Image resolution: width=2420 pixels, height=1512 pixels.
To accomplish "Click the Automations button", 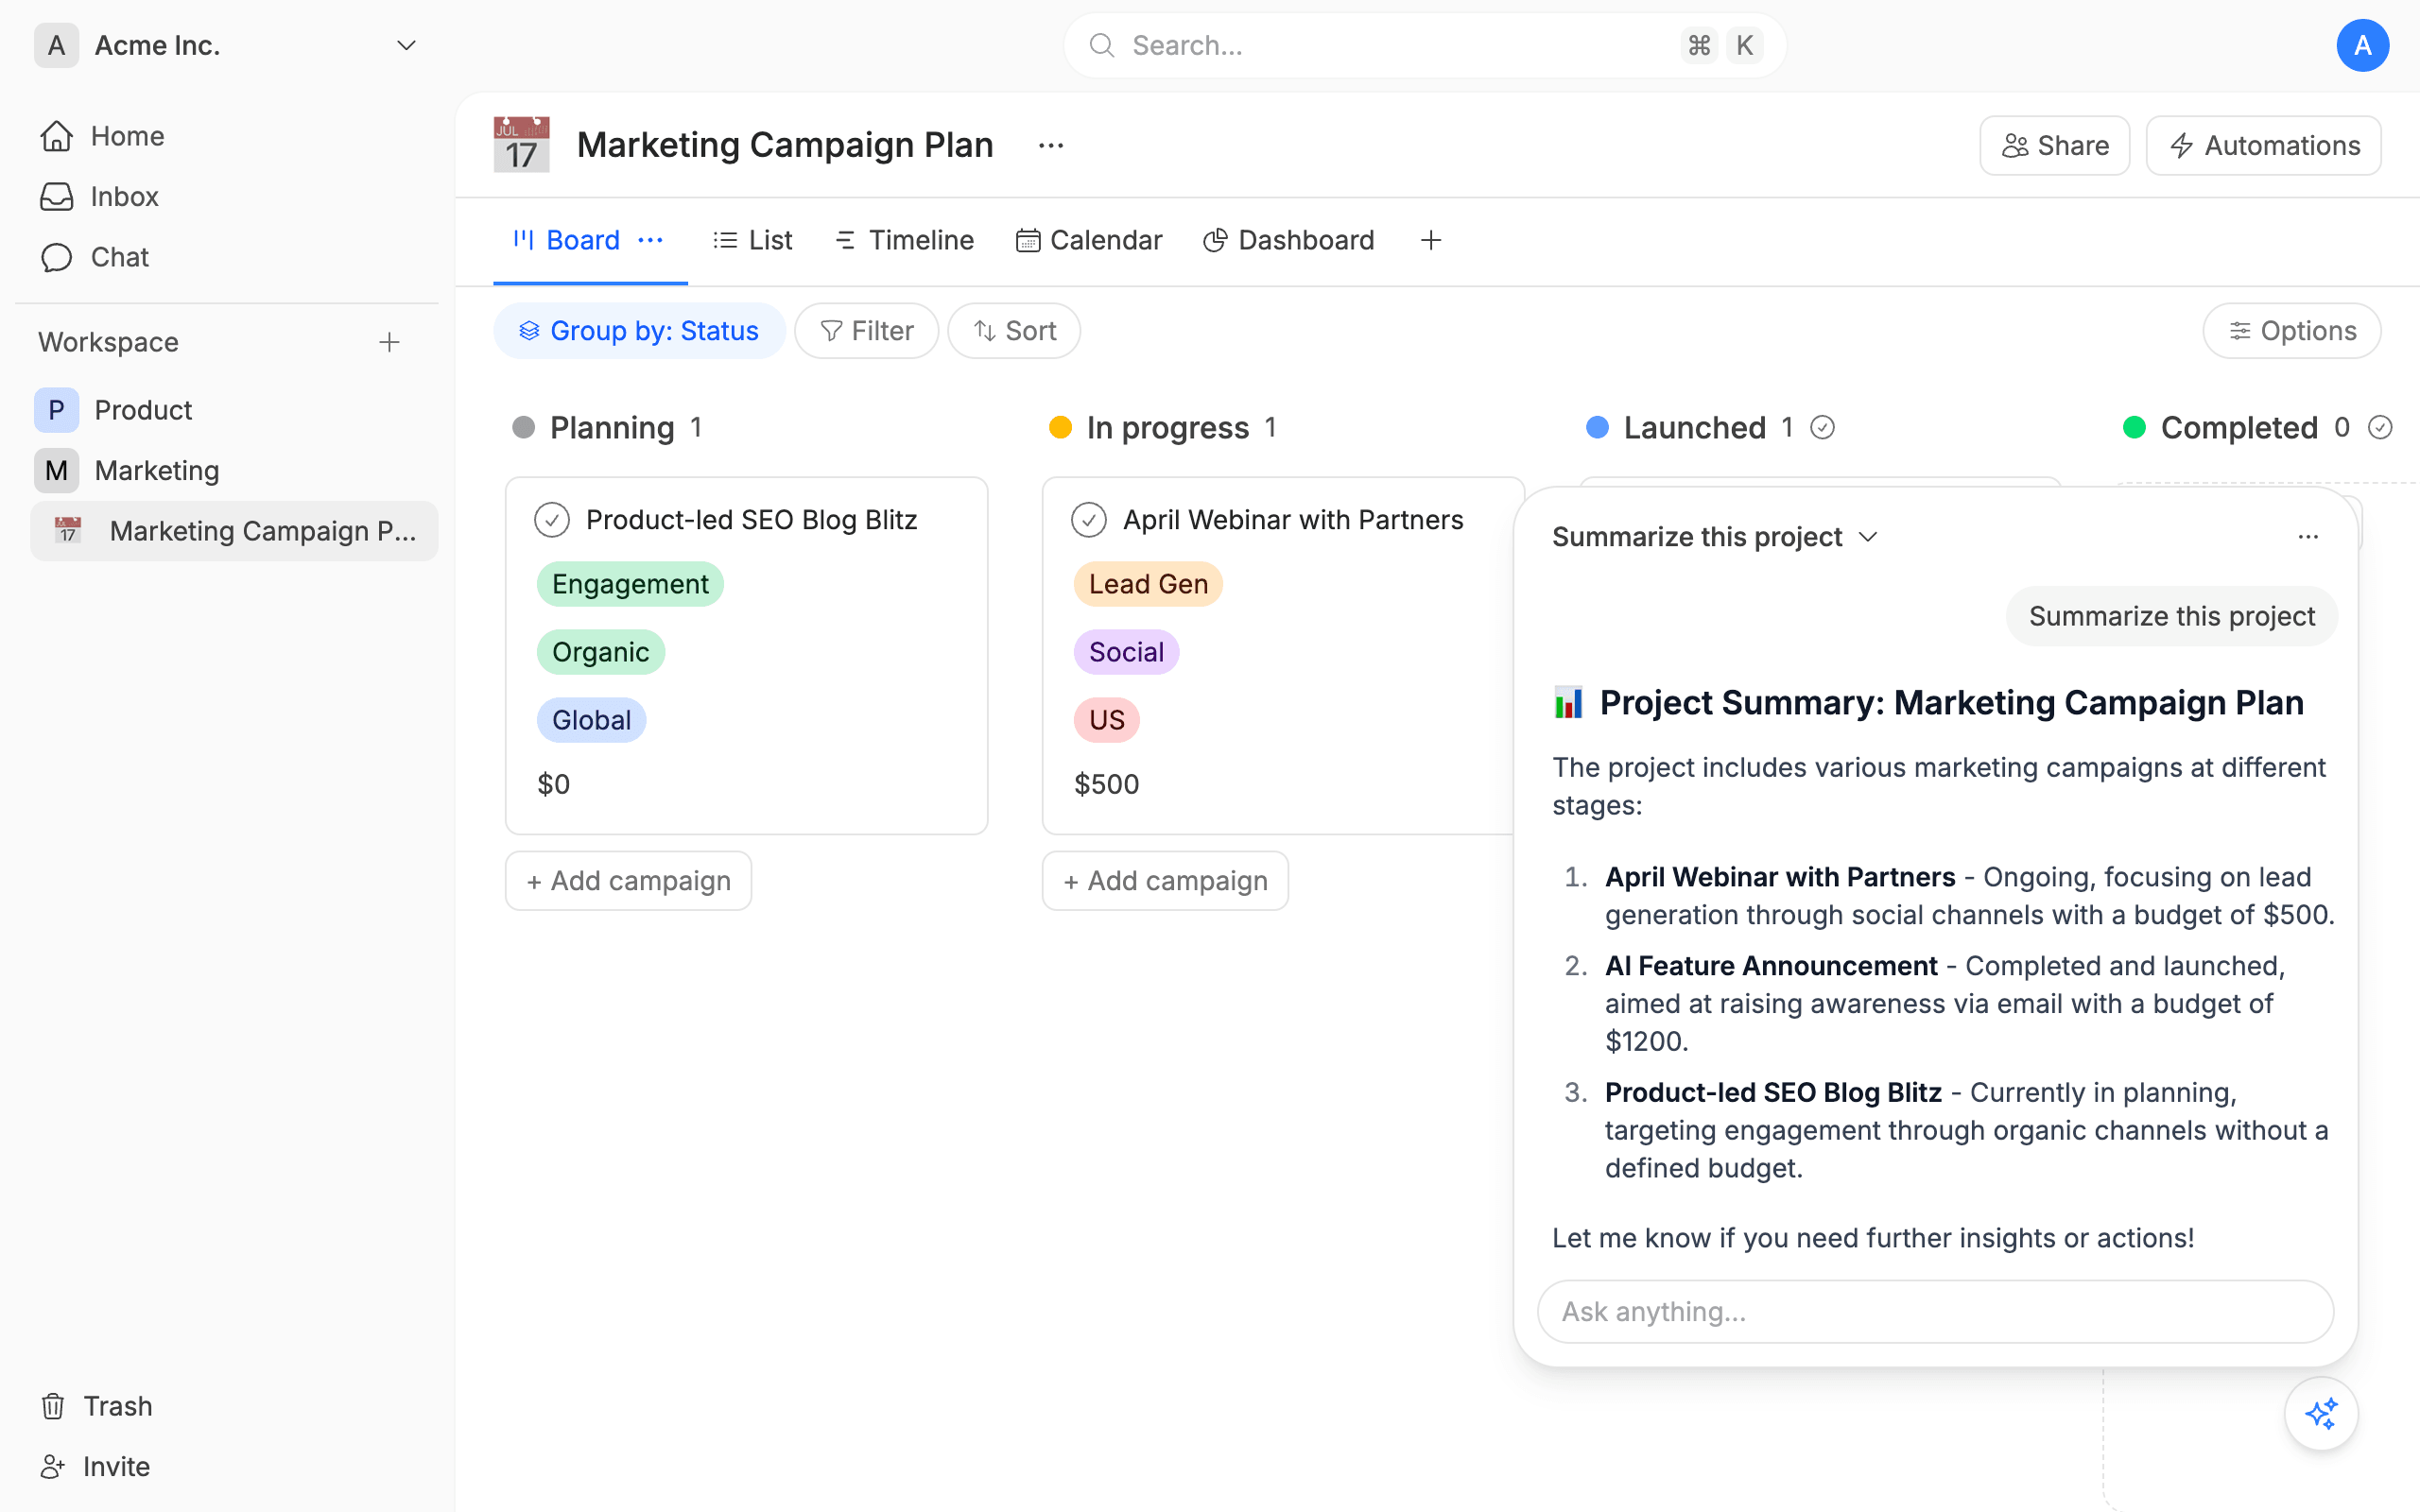I will click(2263, 146).
